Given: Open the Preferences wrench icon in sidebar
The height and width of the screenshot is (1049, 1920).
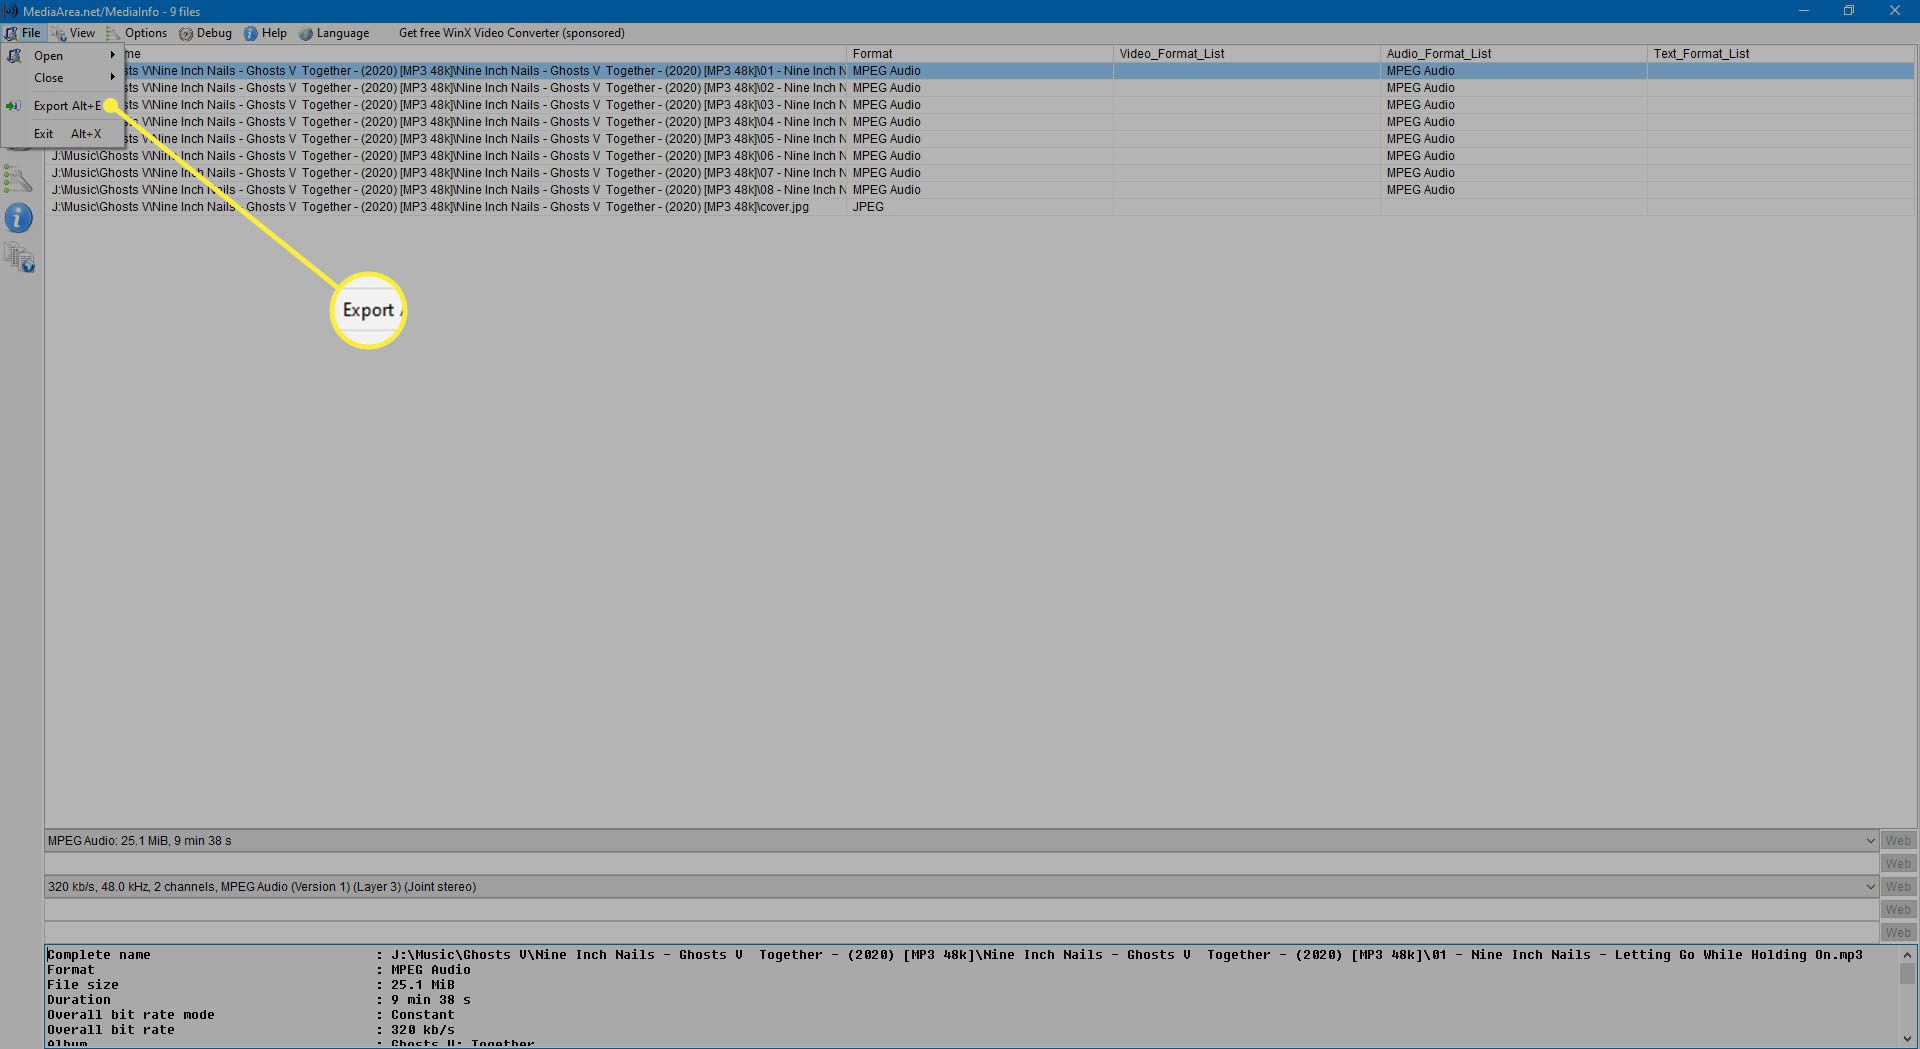Looking at the screenshot, I should click(x=18, y=179).
